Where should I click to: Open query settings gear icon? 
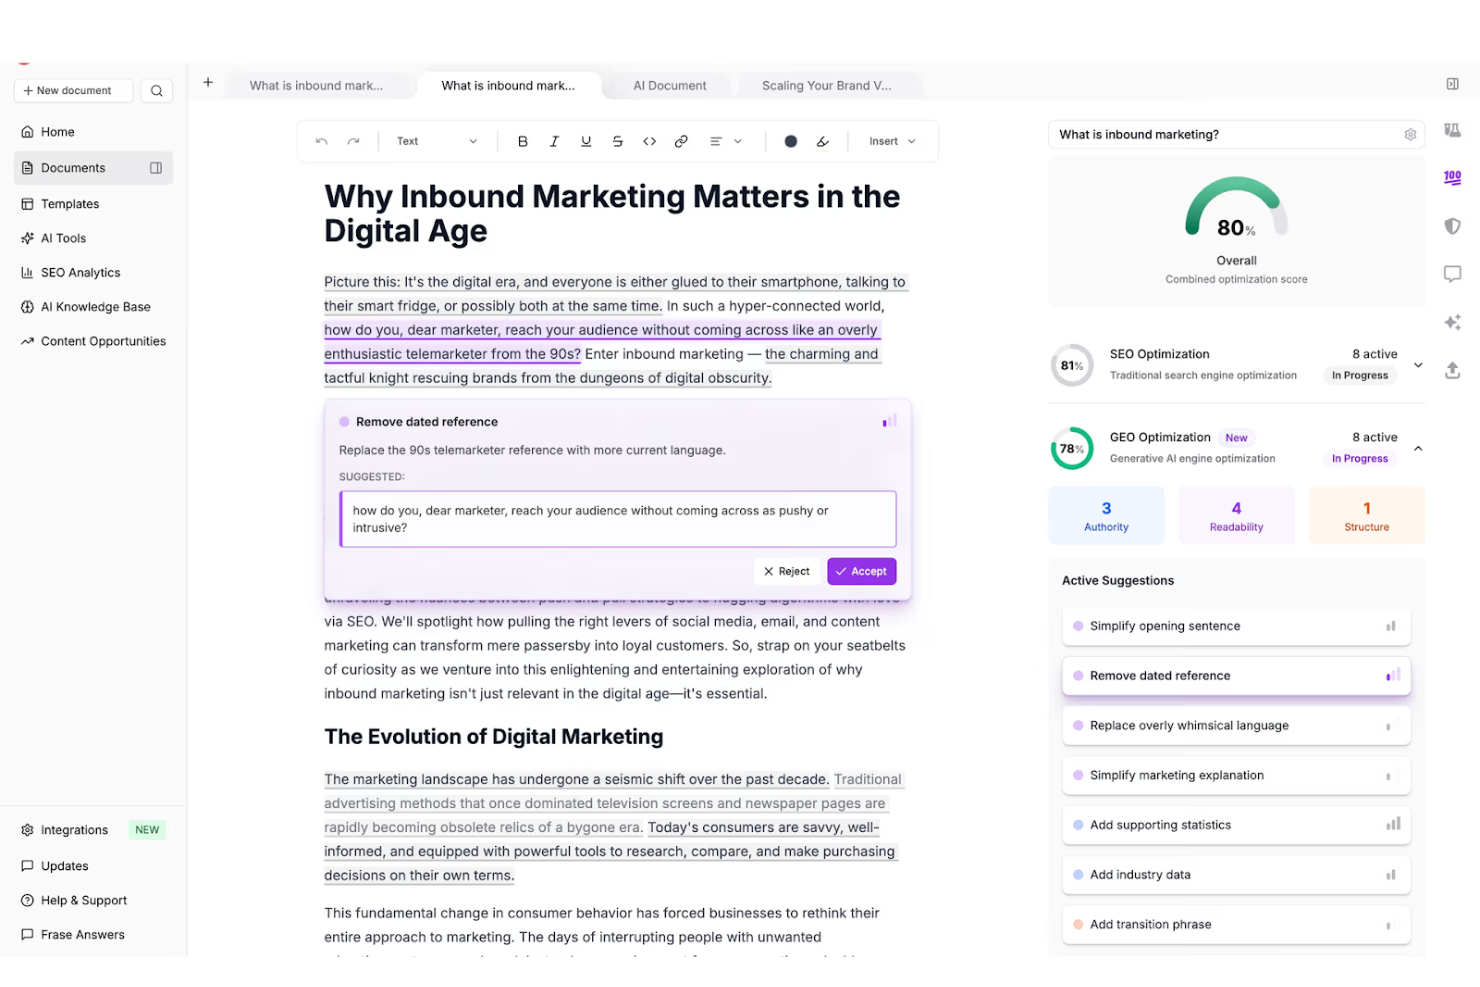1410,135
